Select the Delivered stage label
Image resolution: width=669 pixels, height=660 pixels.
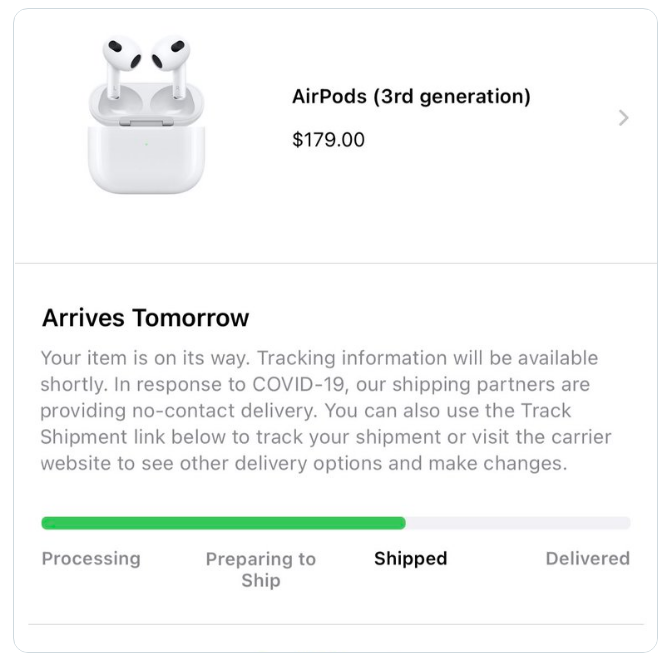587,558
